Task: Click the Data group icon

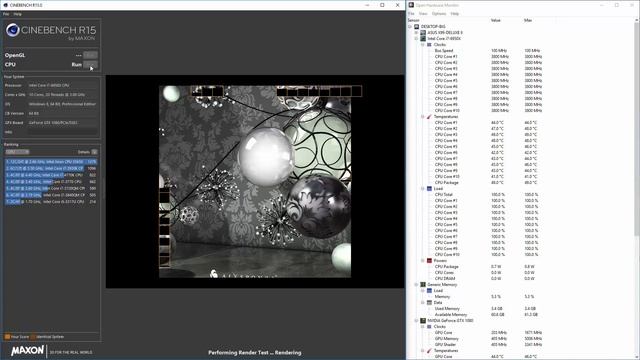Action: click(x=429, y=302)
